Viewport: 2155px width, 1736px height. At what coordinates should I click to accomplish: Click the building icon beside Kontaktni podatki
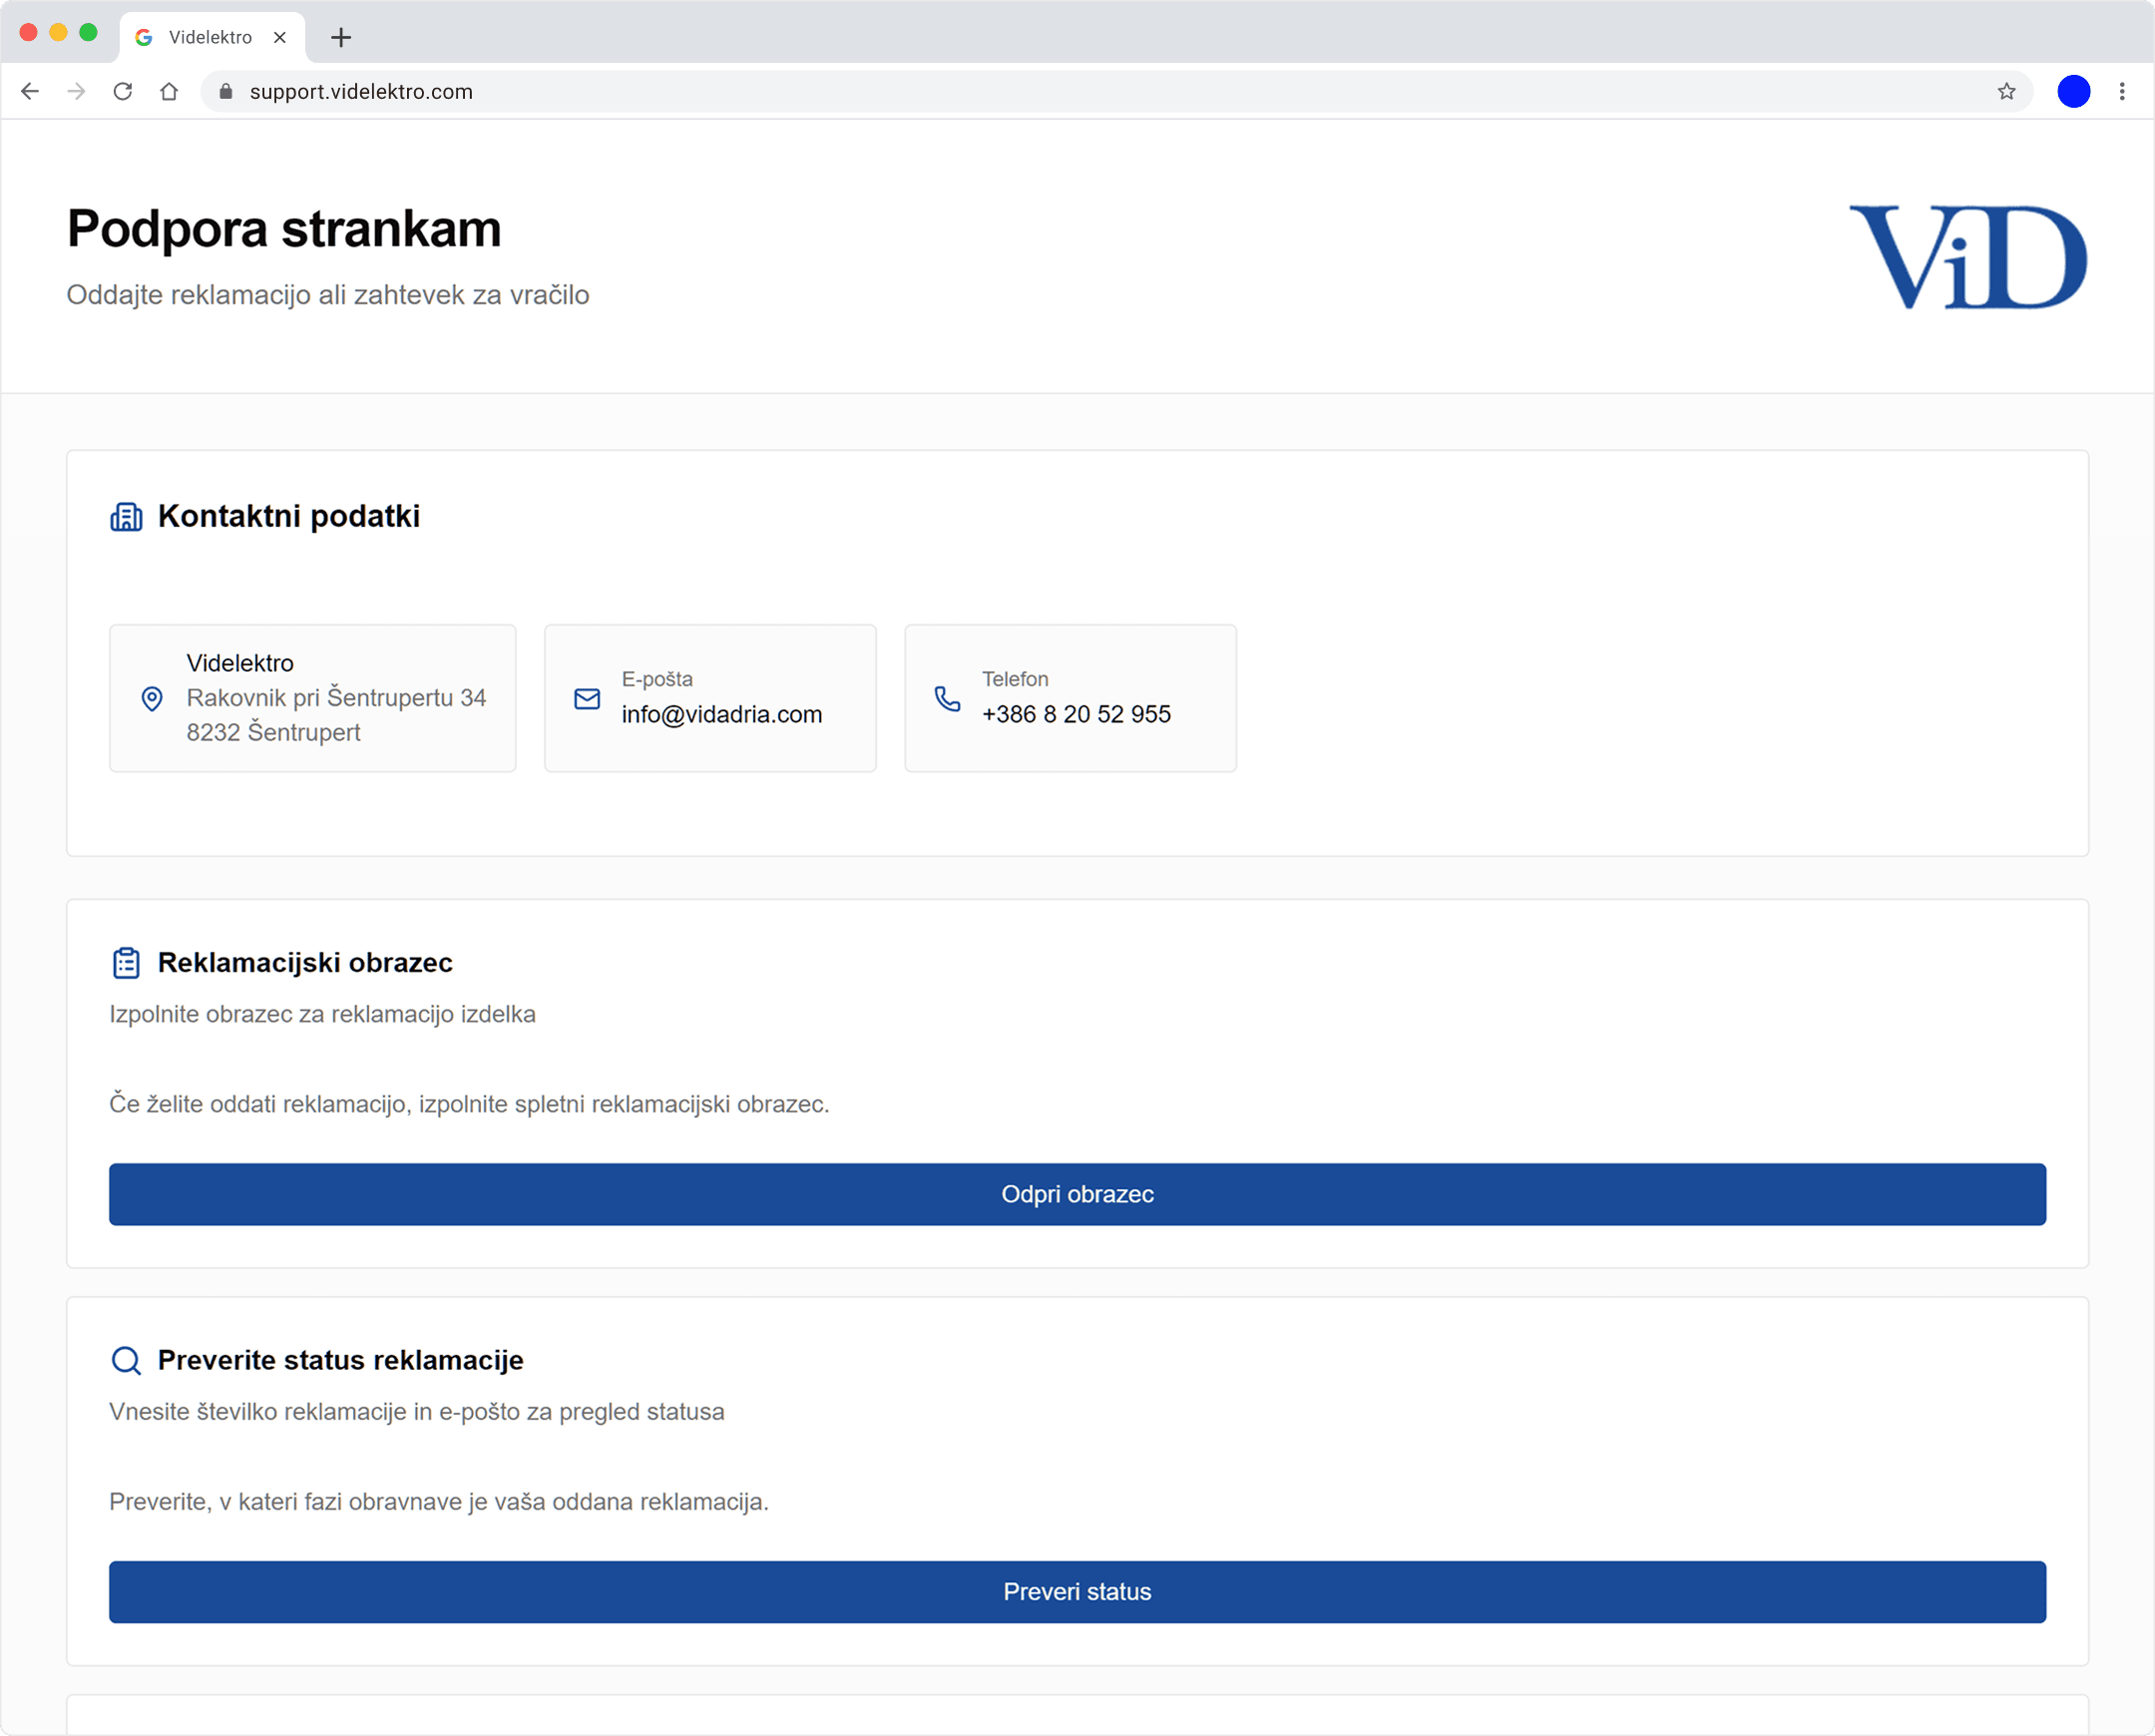126,517
